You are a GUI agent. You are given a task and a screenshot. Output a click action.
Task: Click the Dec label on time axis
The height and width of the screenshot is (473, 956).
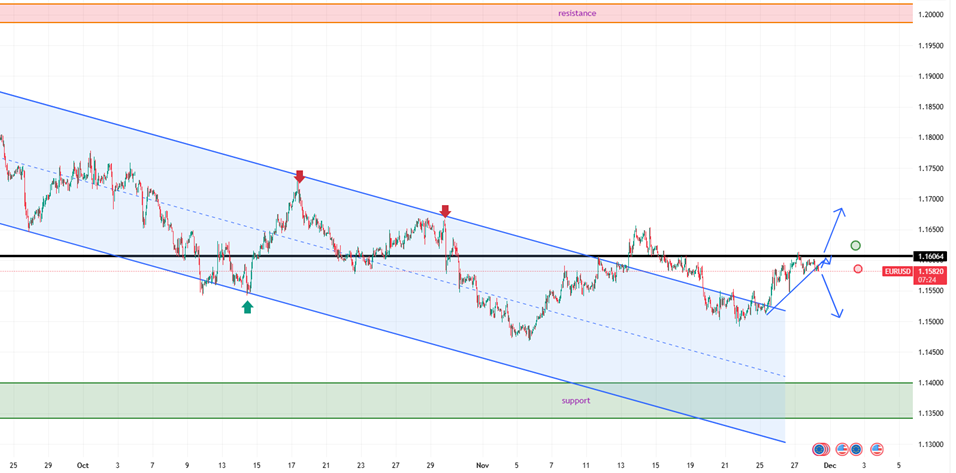[x=829, y=465]
